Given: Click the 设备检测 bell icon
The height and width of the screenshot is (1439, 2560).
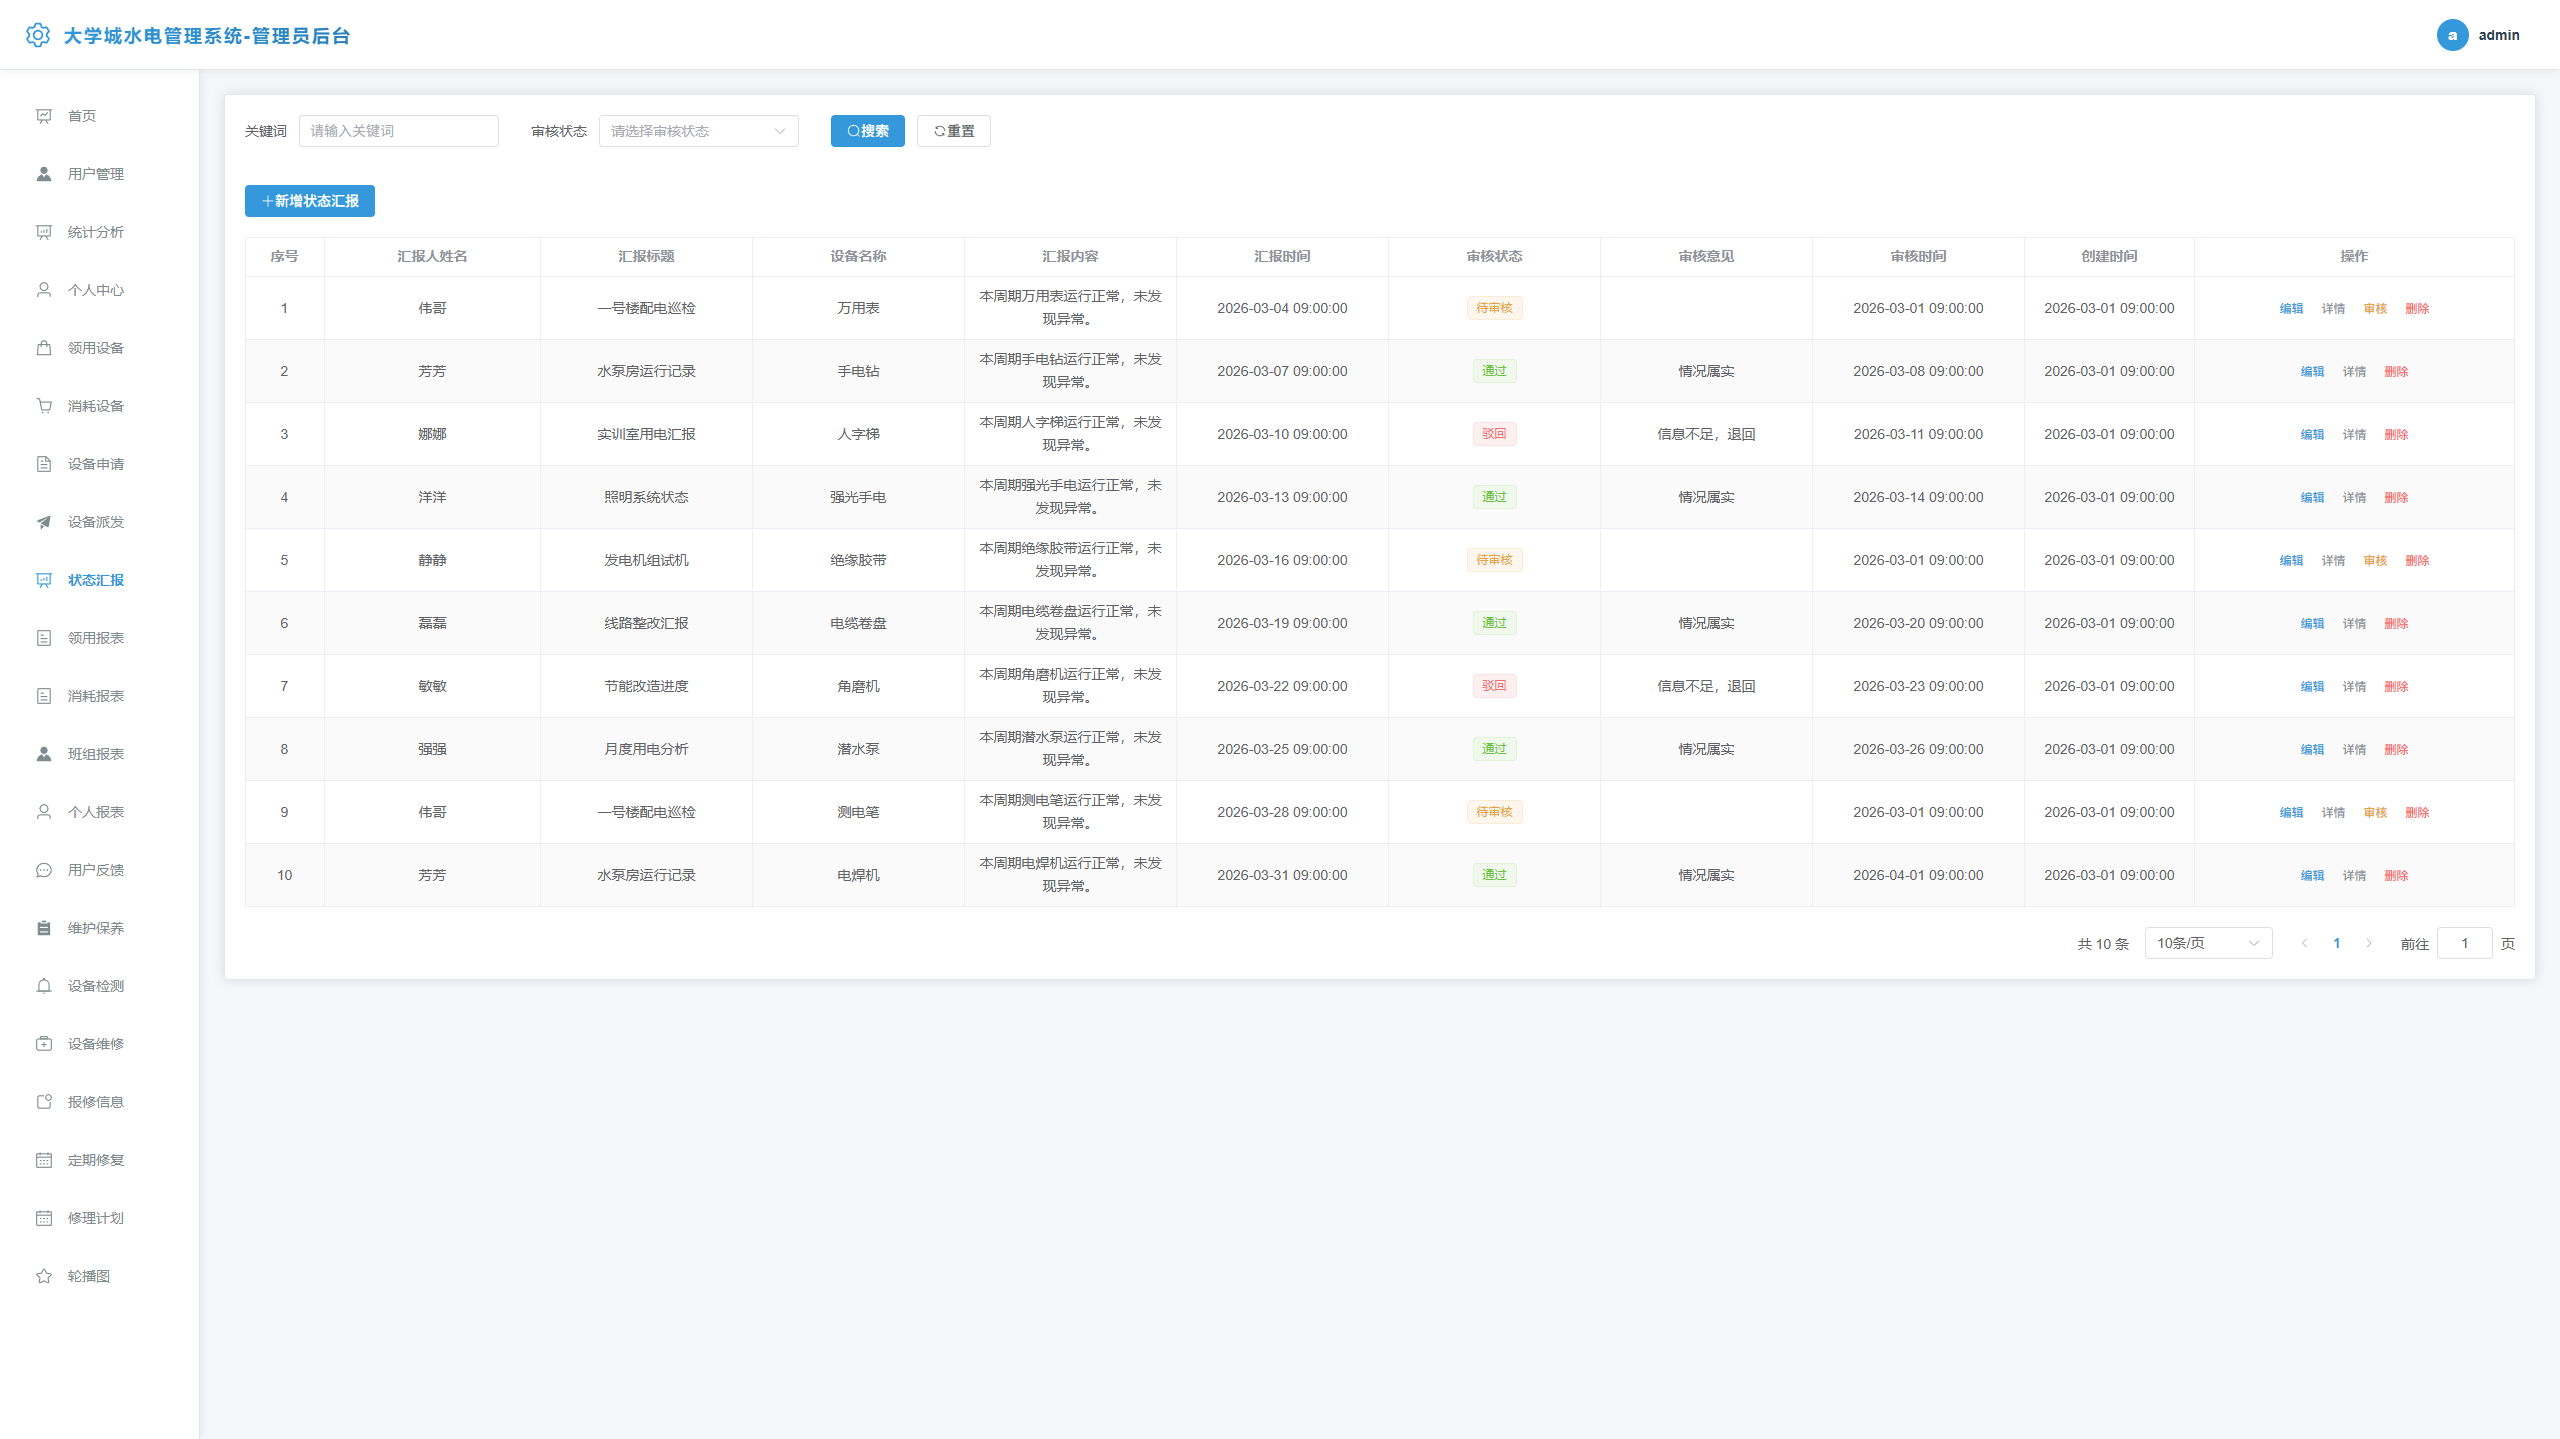Looking at the screenshot, I should pyautogui.click(x=44, y=986).
